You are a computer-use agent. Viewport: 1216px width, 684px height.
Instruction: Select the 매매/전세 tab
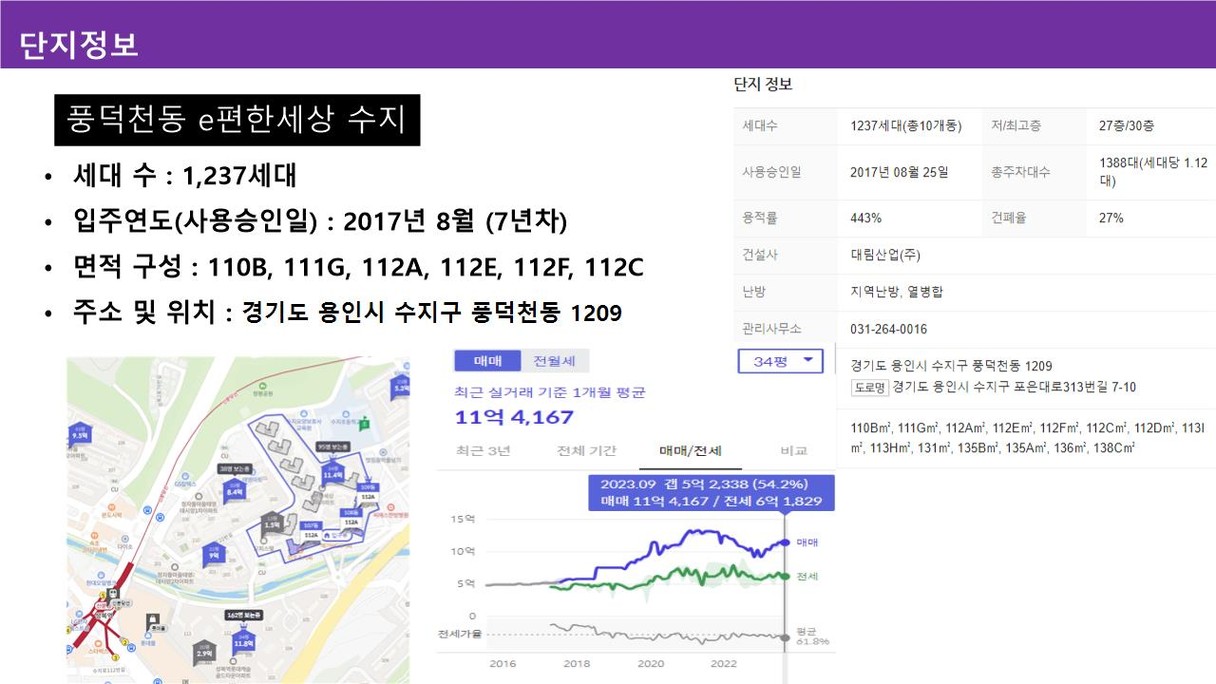click(x=690, y=451)
